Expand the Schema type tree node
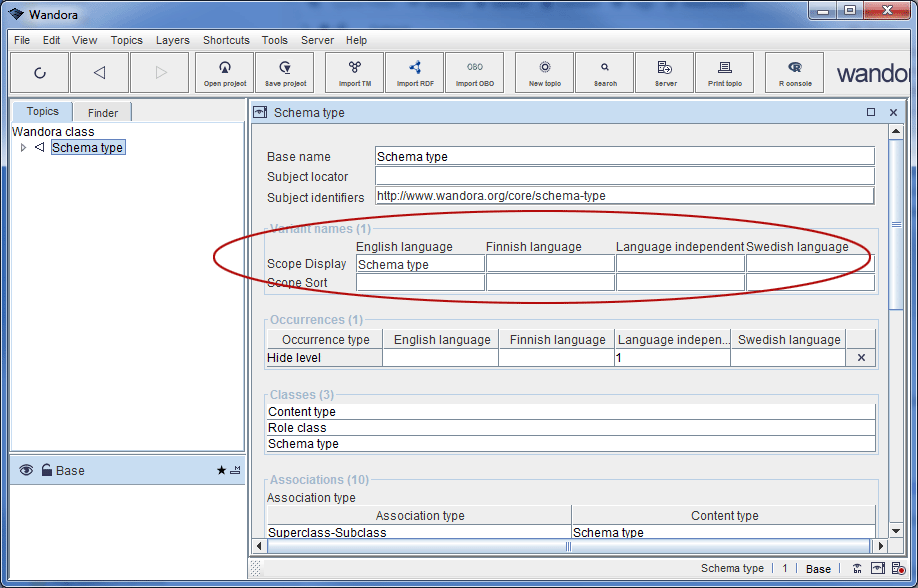 coord(24,148)
